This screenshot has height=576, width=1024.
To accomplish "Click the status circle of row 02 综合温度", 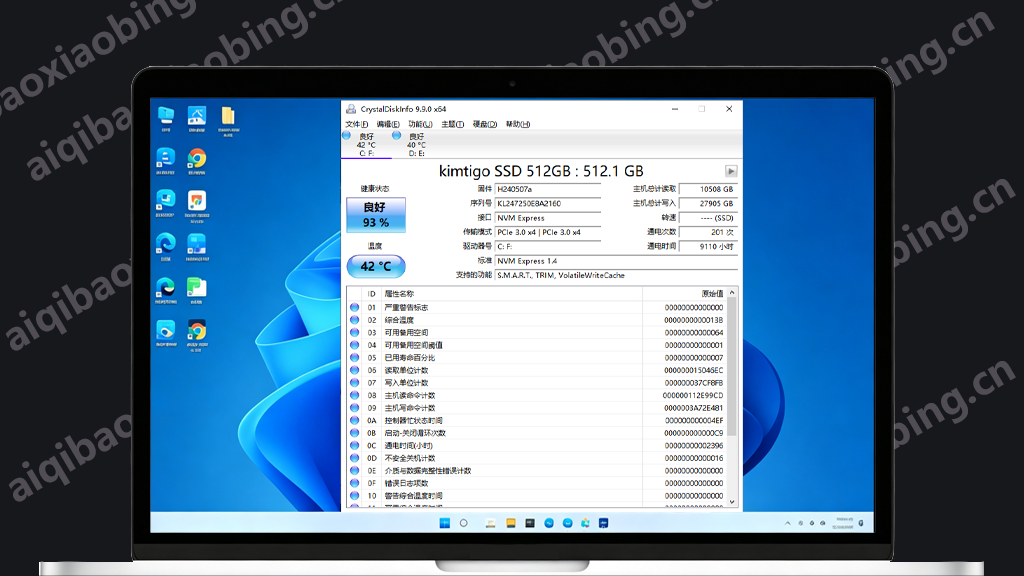I will coord(355,320).
